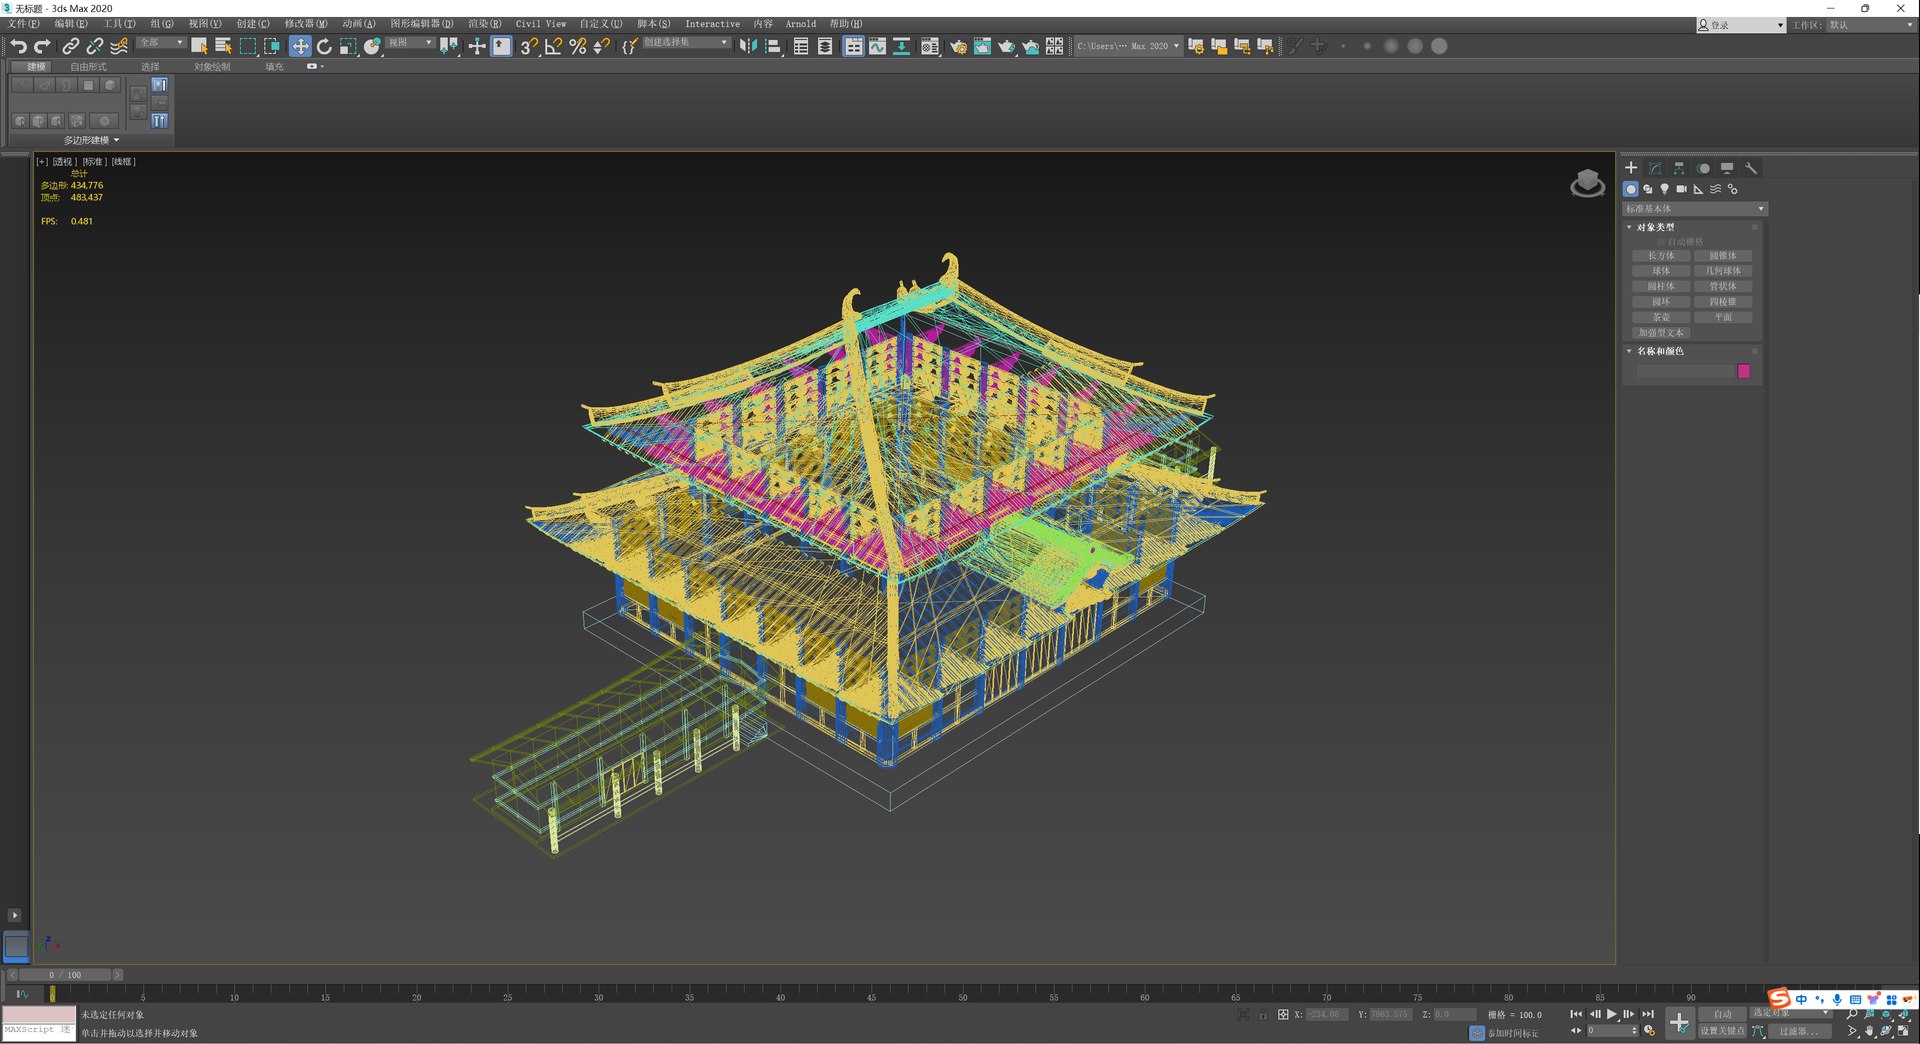The image size is (1920, 1044).
Task: Collapse the 名称和颜色 rollout
Action: pyautogui.click(x=1660, y=351)
